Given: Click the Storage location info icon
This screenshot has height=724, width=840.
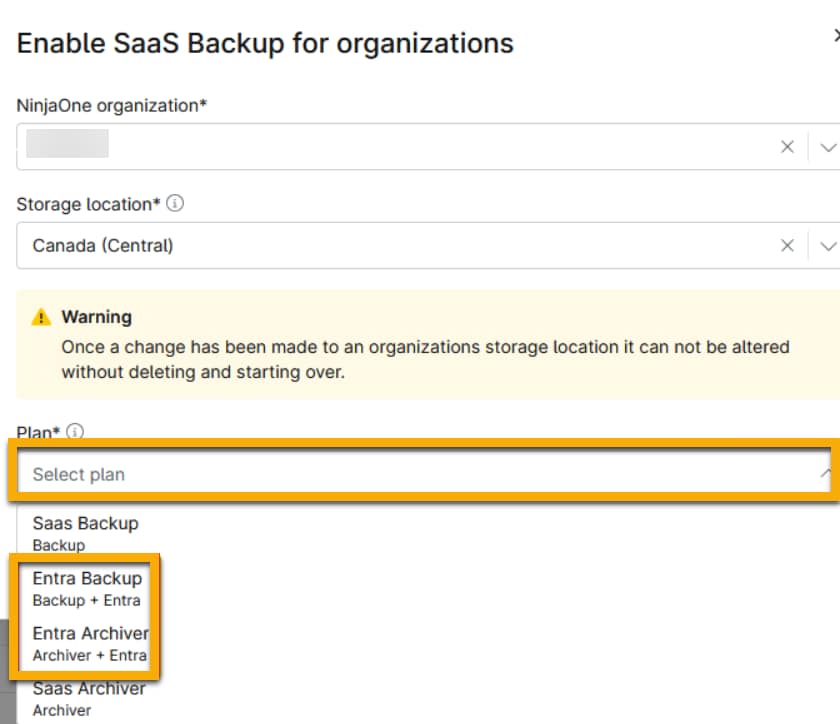Looking at the screenshot, I should pyautogui.click(x=175, y=204).
